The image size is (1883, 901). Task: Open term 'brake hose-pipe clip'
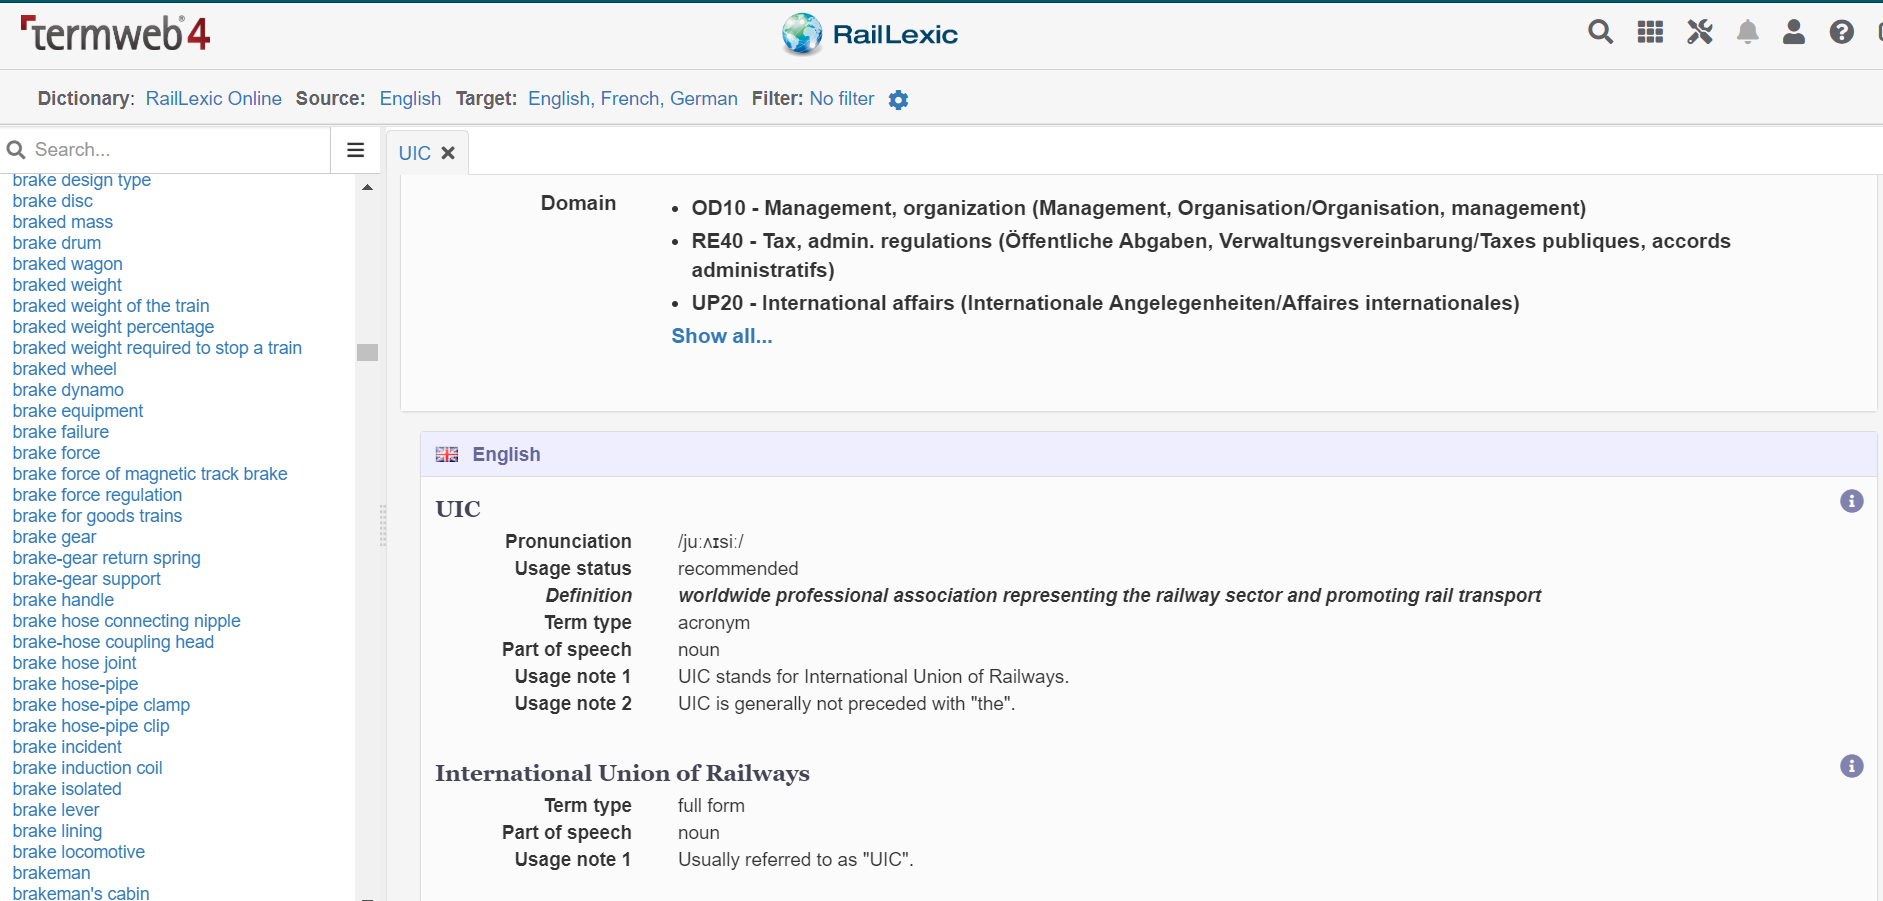tap(91, 726)
